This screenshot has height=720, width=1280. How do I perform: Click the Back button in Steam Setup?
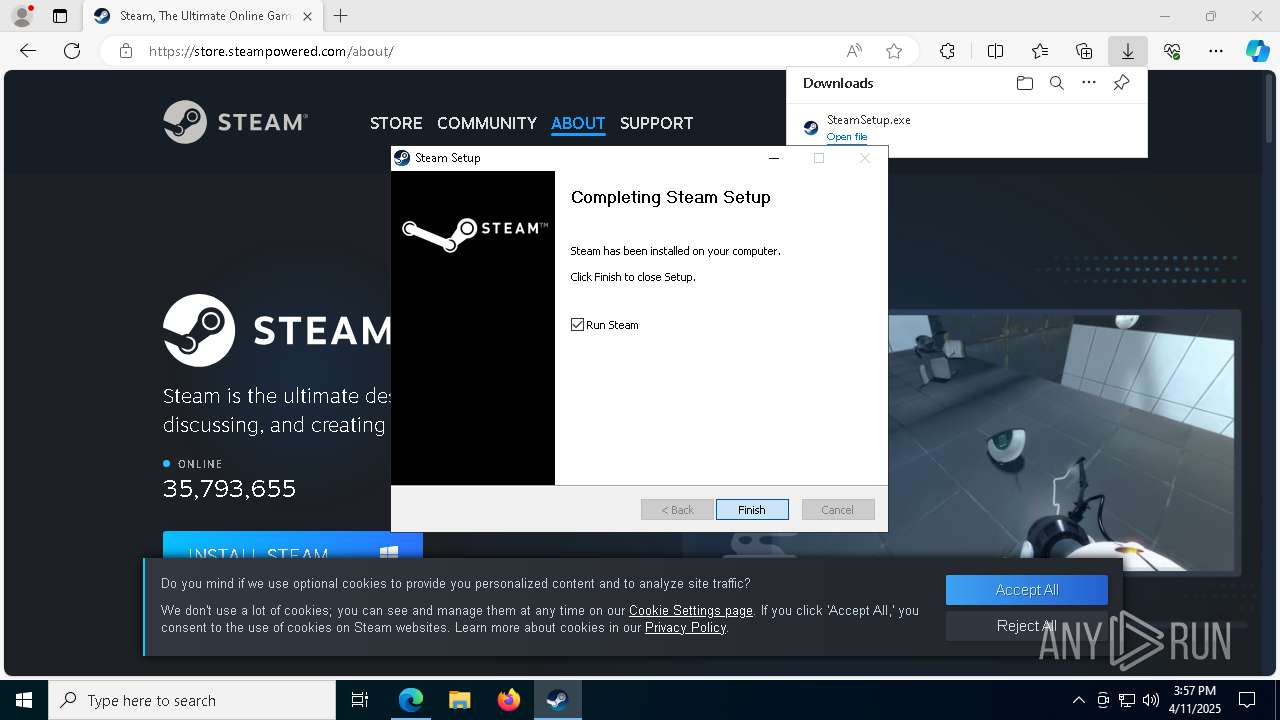pos(677,509)
